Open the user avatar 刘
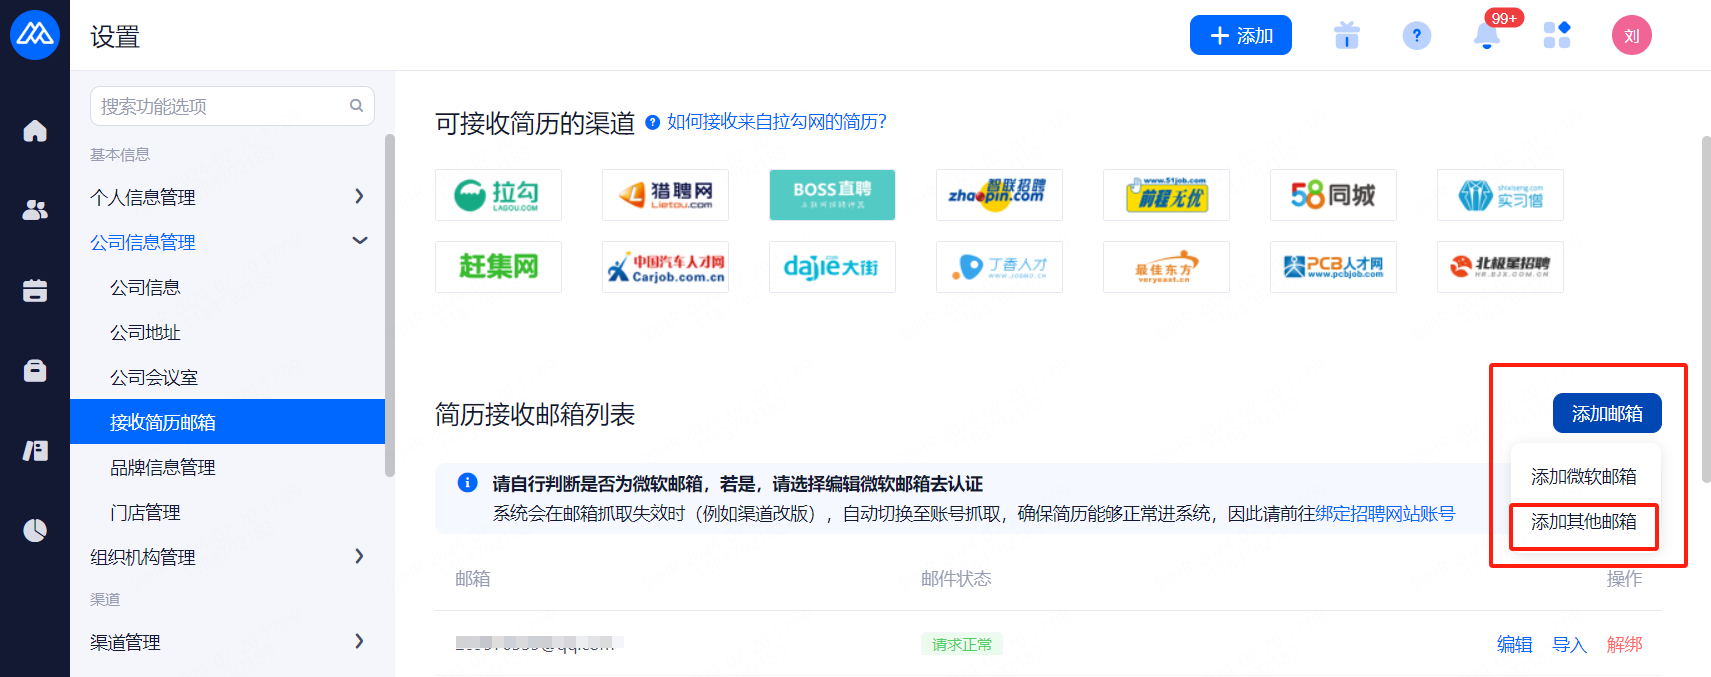 pos(1632,36)
